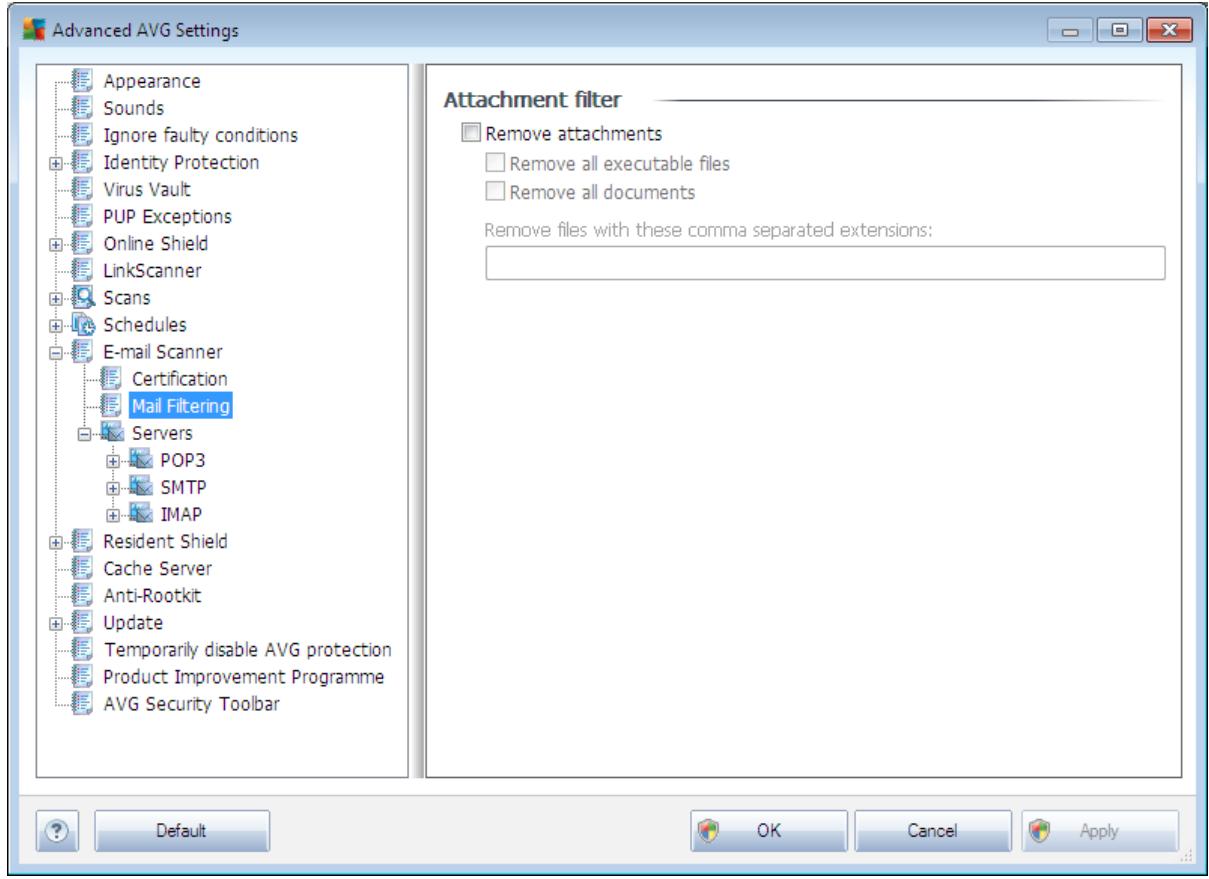Click the Servers envelope icon
This screenshot has height=879, width=1209.
click(114, 433)
